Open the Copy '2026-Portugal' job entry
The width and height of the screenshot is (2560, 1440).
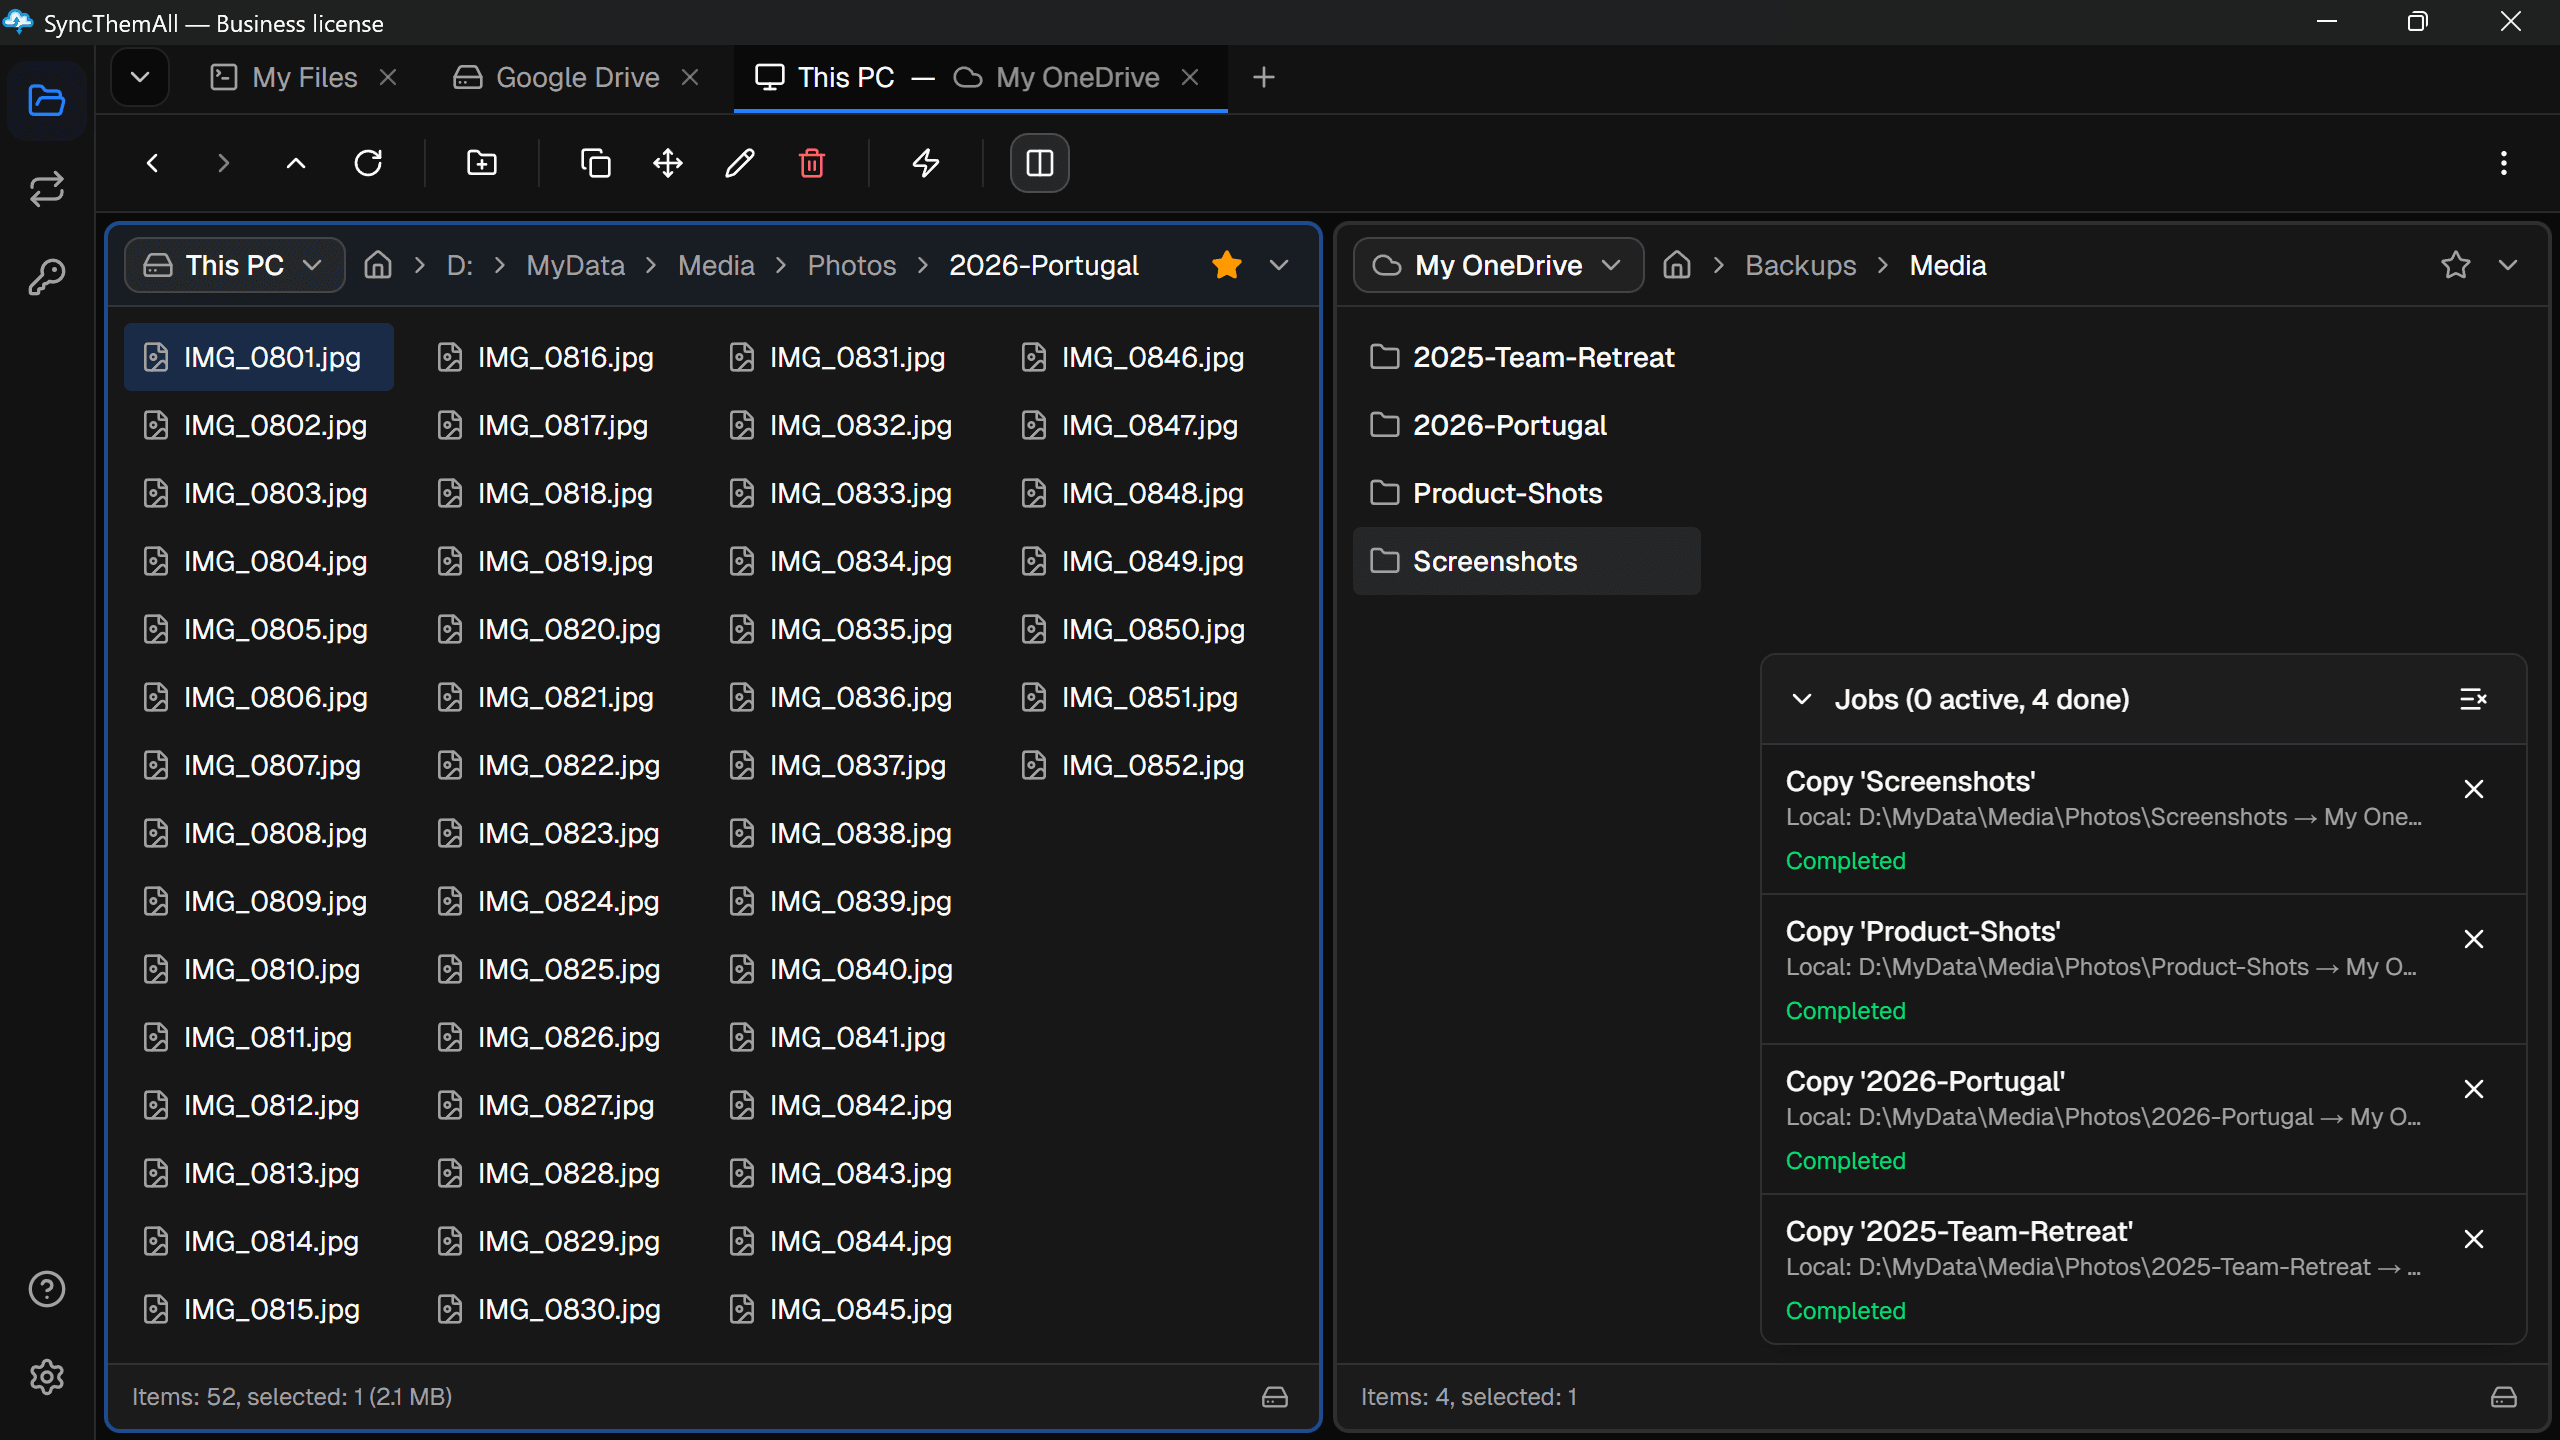tap(2144, 1120)
